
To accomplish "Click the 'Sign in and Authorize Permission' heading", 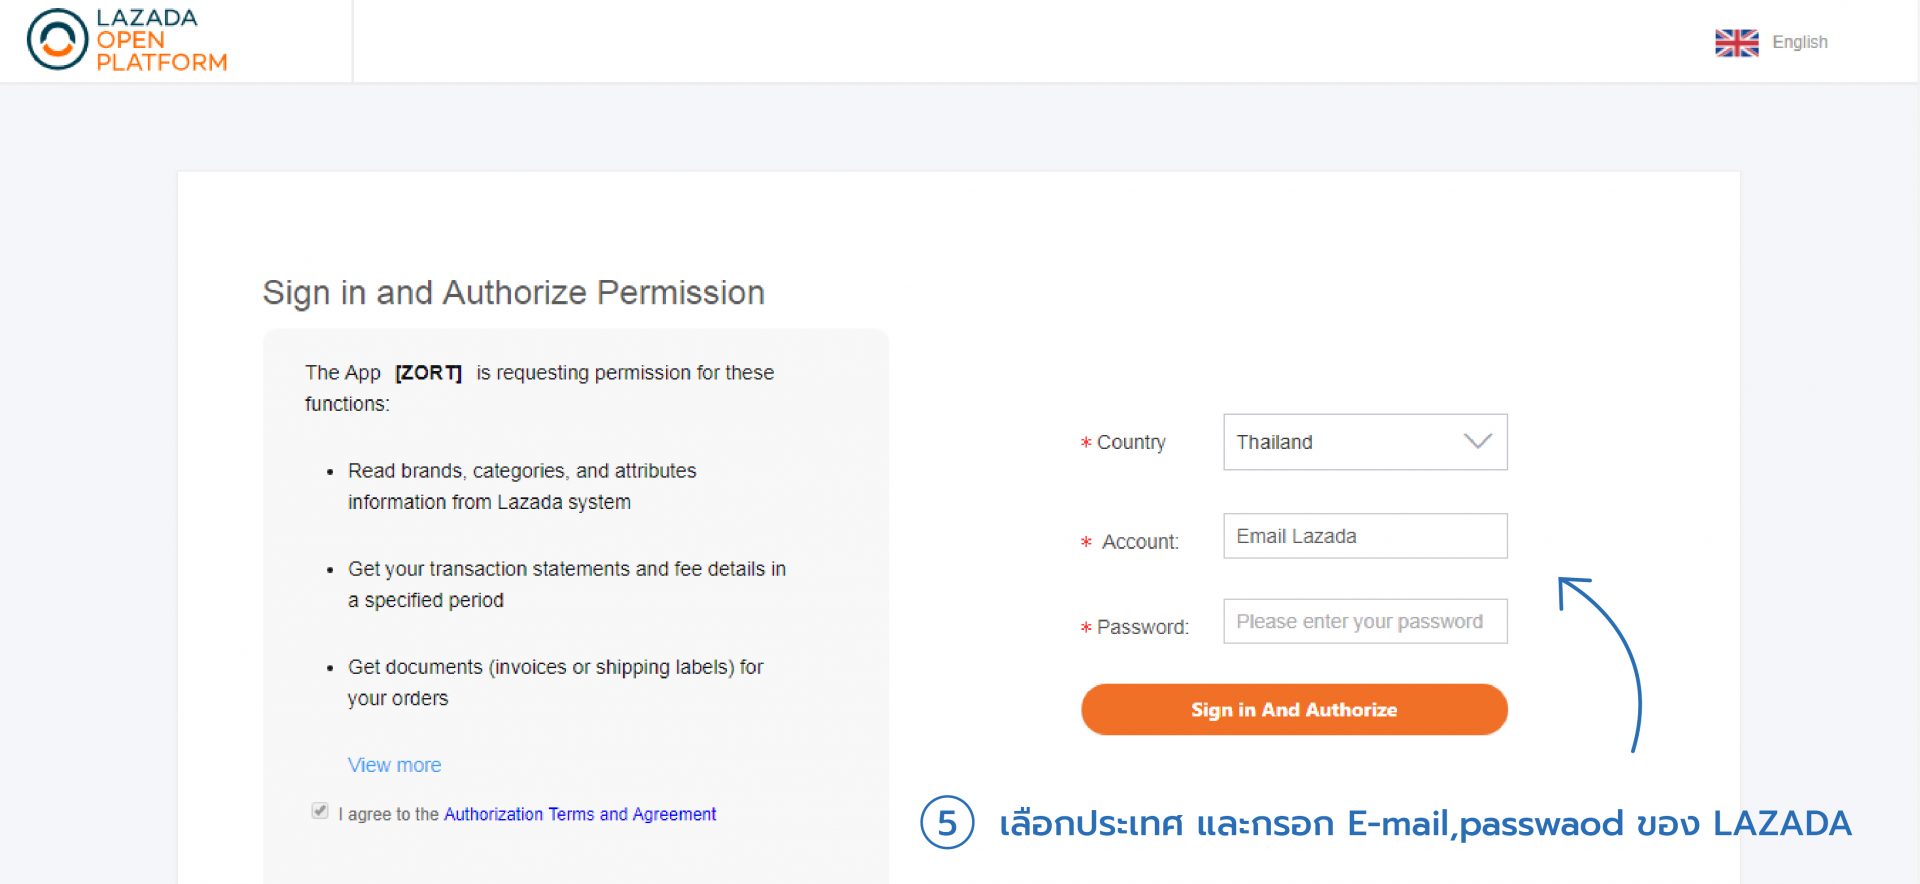I will [x=513, y=293].
